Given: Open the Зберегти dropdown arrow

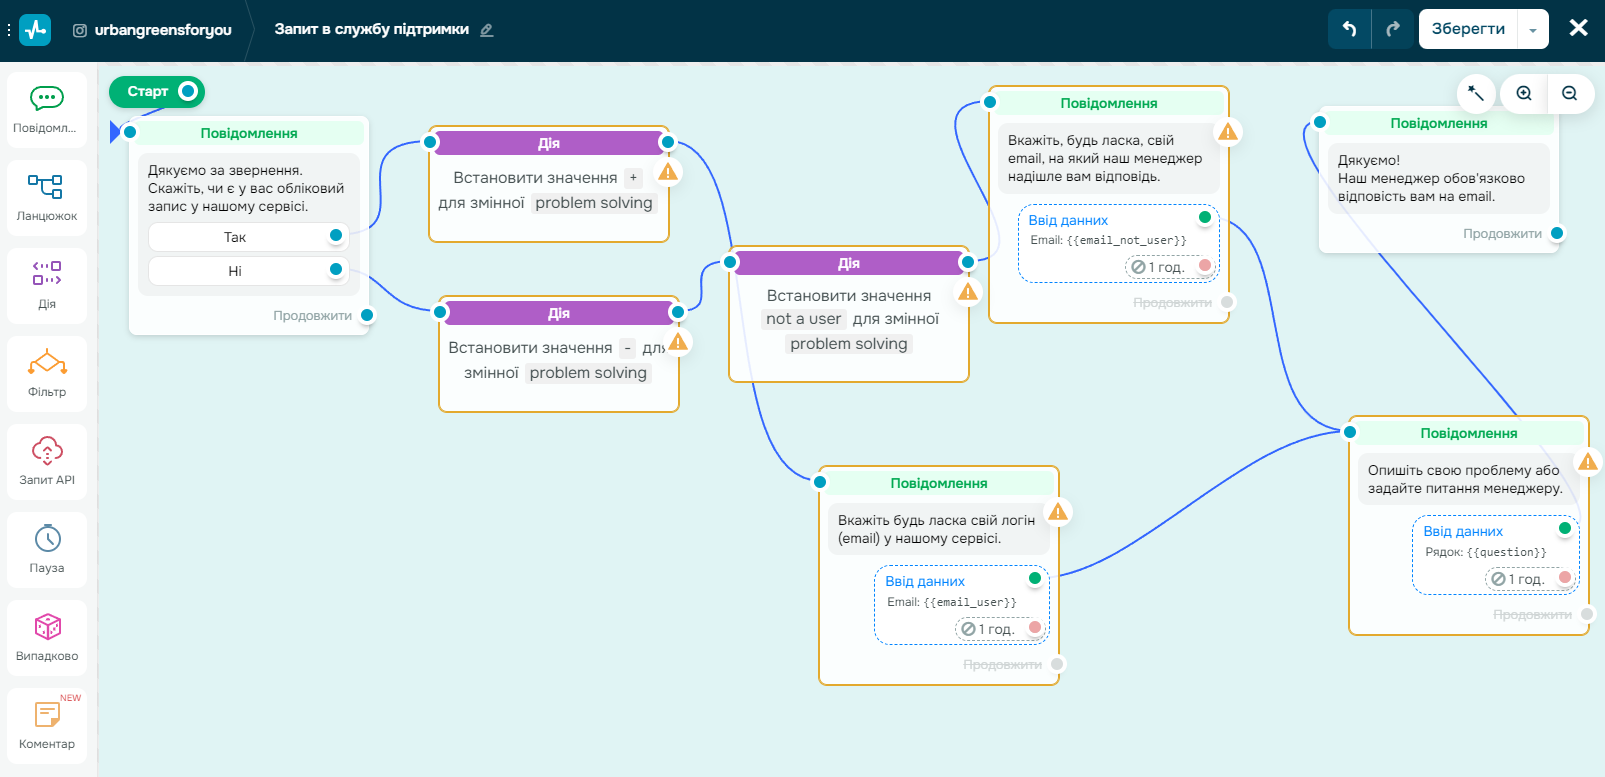Looking at the screenshot, I should [x=1533, y=30].
